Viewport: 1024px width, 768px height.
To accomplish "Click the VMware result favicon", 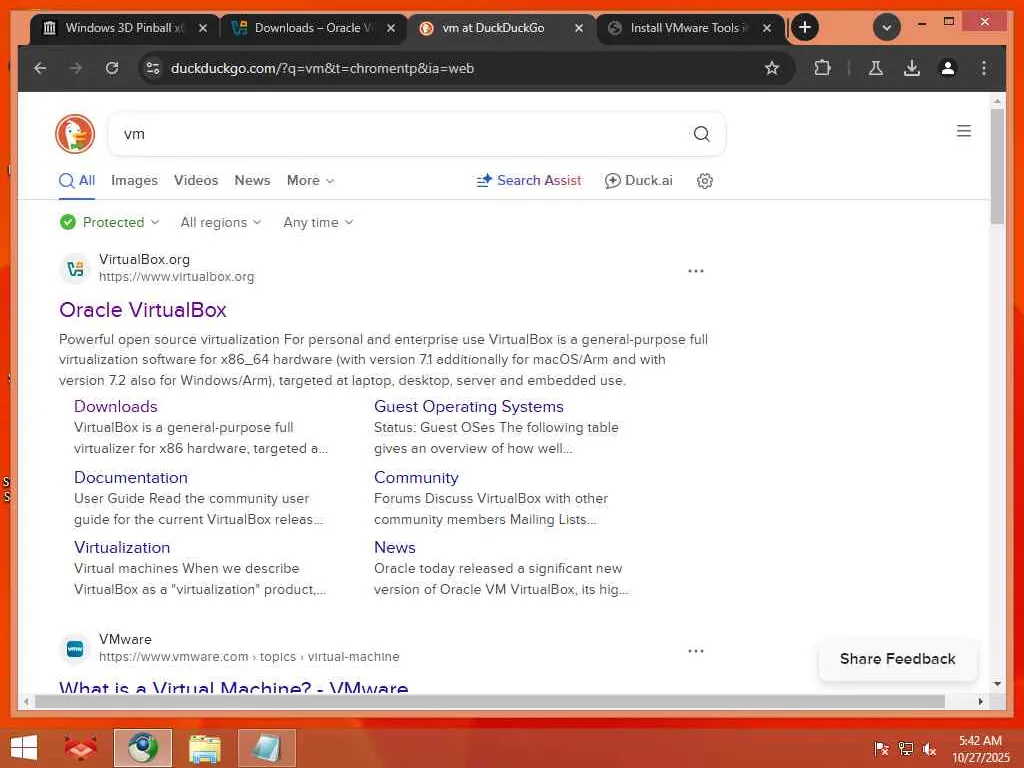I will coord(75,648).
